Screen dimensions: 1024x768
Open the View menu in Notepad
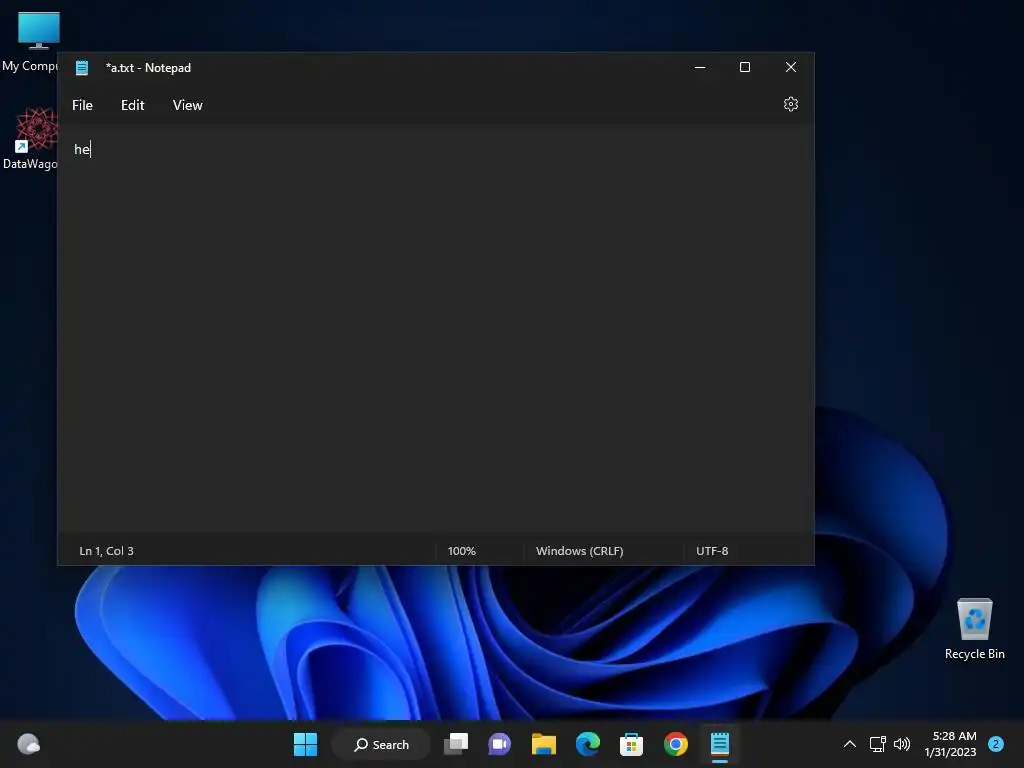point(187,105)
